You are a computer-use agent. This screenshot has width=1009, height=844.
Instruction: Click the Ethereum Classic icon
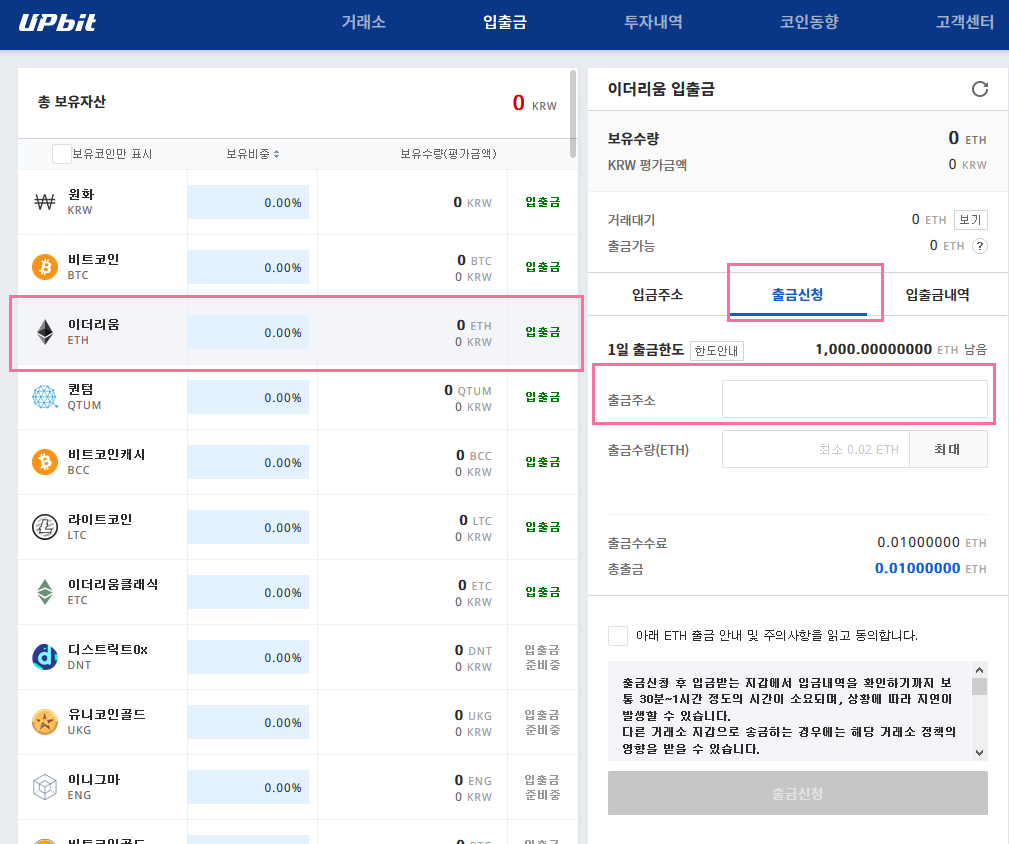[45, 592]
